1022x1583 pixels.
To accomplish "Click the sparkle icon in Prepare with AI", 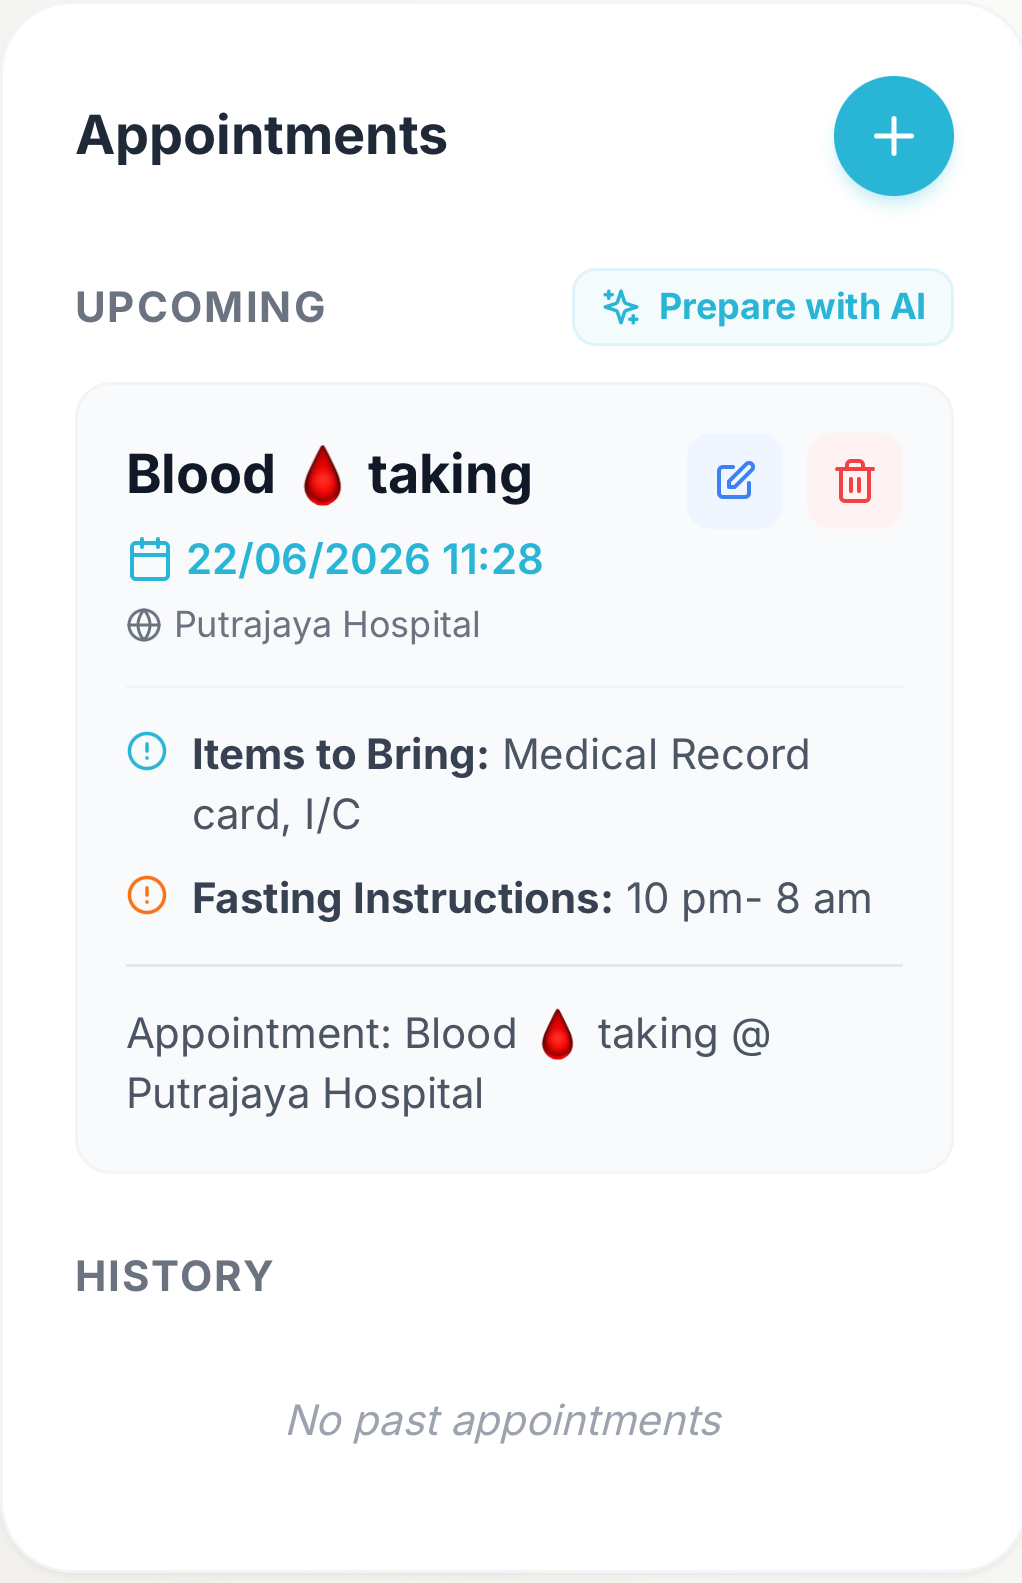I will tap(621, 307).
